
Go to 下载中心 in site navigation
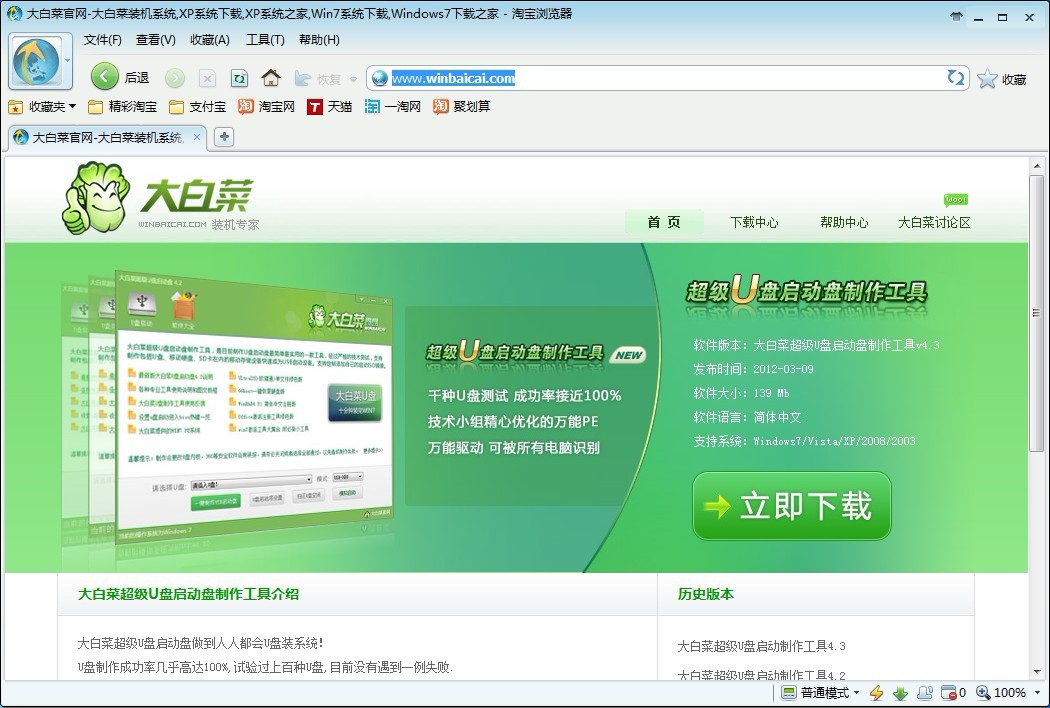click(754, 223)
